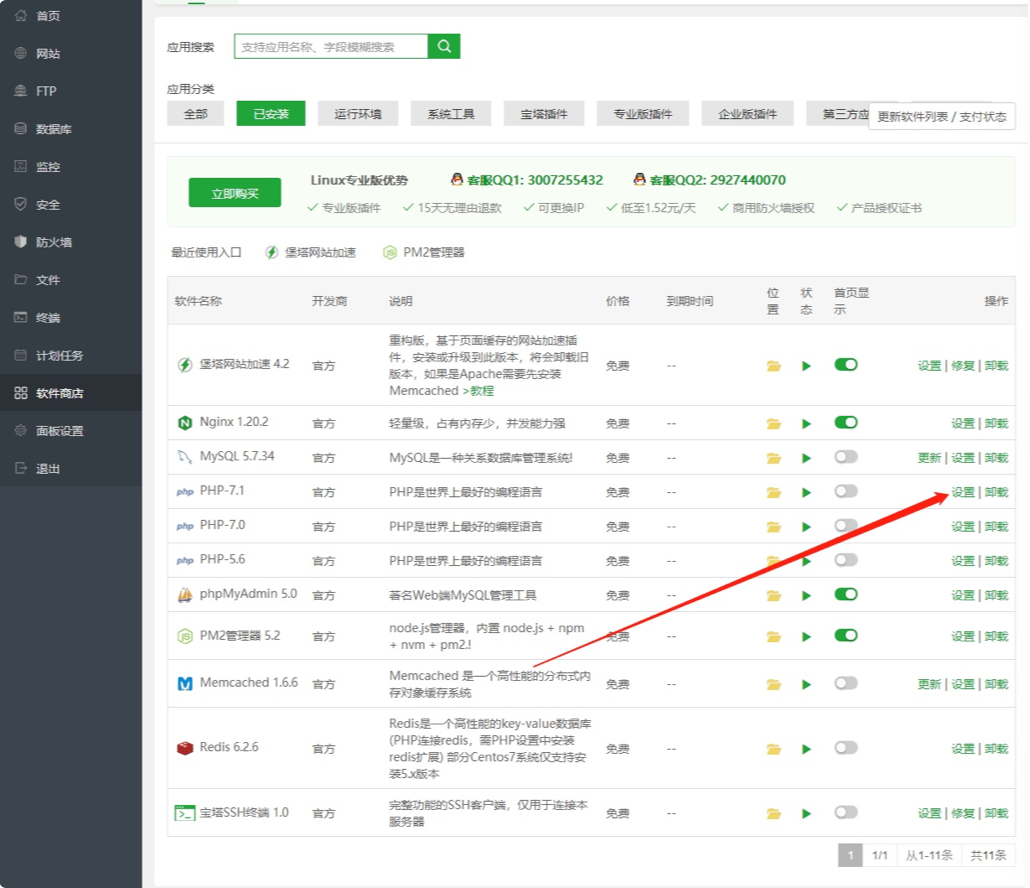
Task: Enable homepage display for Memcached 1.6.6
Action: coord(845,683)
